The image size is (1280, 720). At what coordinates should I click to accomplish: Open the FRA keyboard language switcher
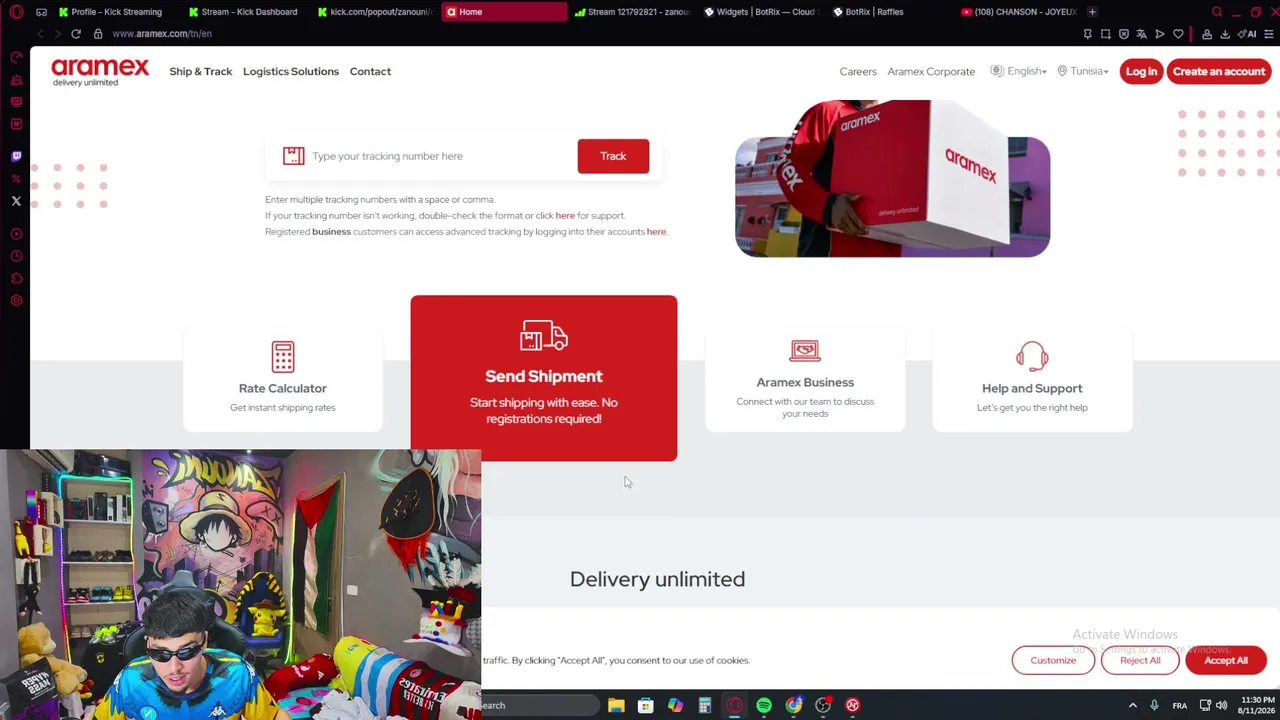click(x=1180, y=705)
